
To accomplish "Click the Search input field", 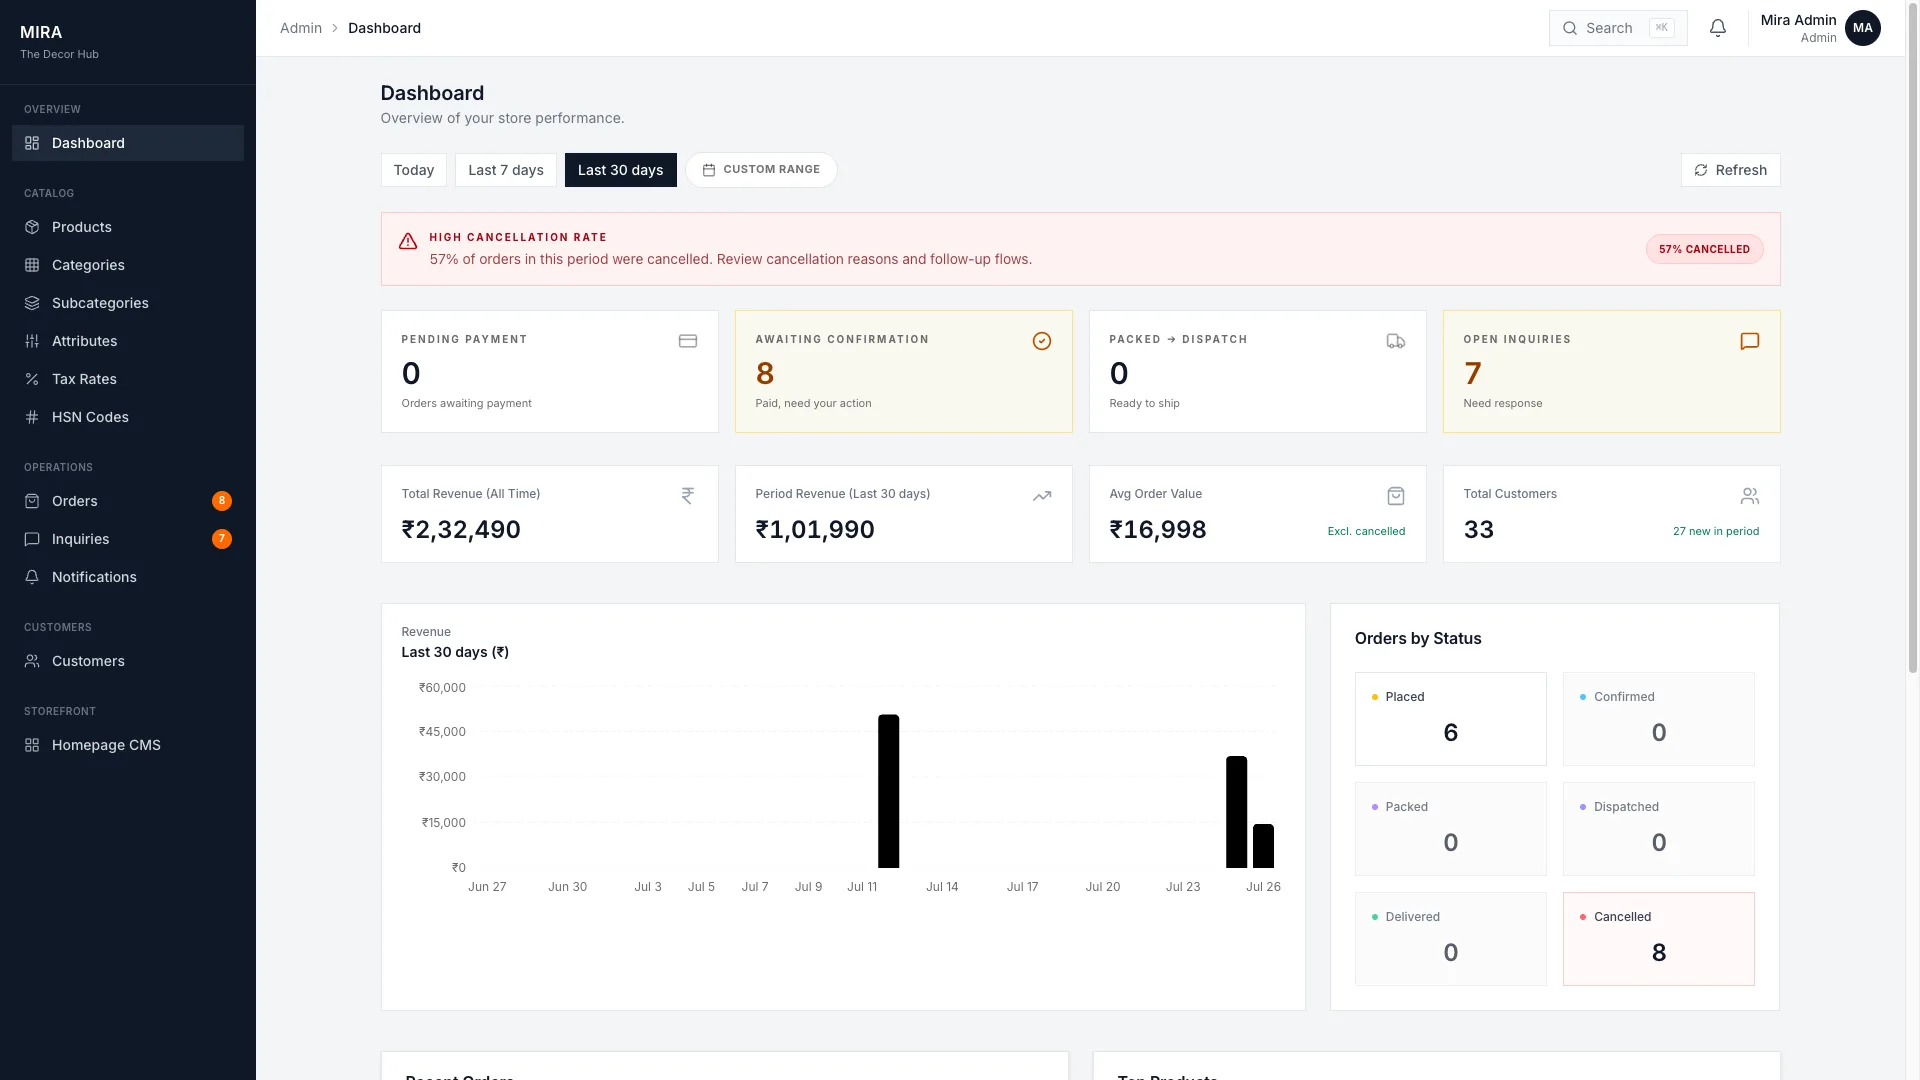I will 1618,28.
